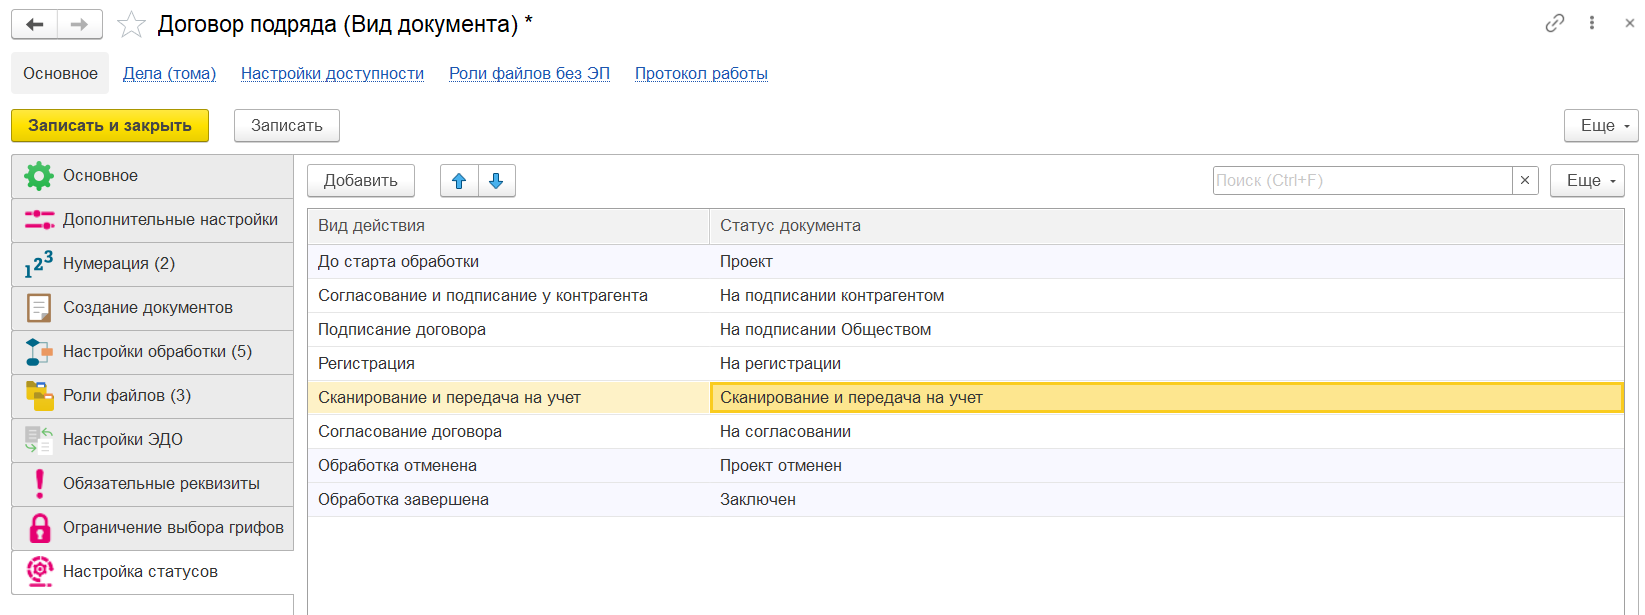Click status cell На регистрации
Image resolution: width=1645 pixels, height=615 pixels.
(x=1167, y=364)
